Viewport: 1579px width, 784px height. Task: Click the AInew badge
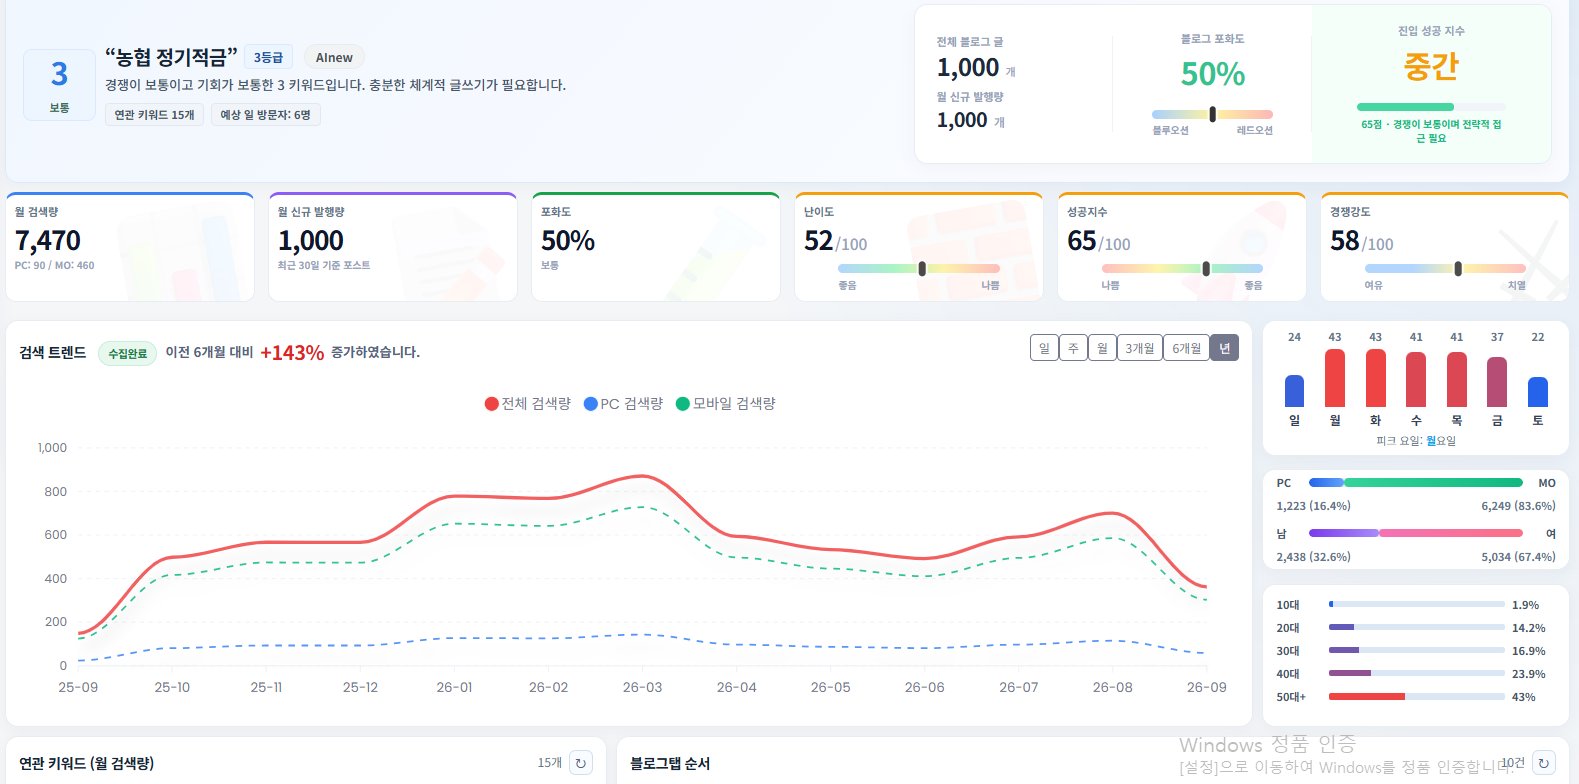(334, 58)
